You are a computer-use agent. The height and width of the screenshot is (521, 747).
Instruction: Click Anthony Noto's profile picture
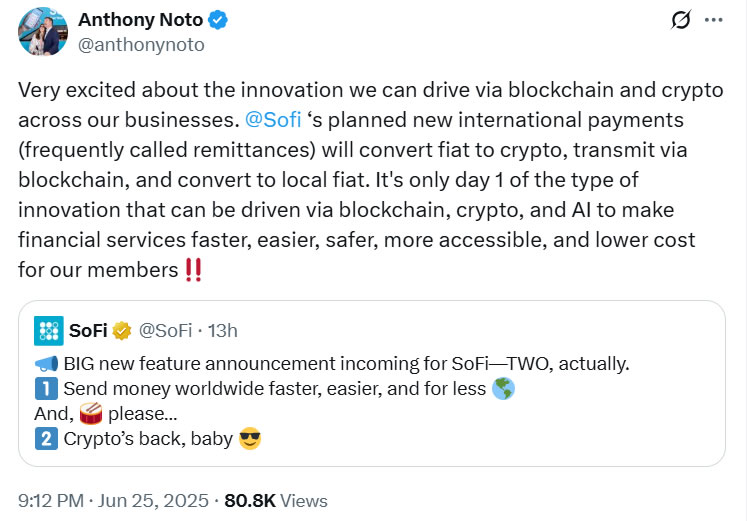point(43,31)
